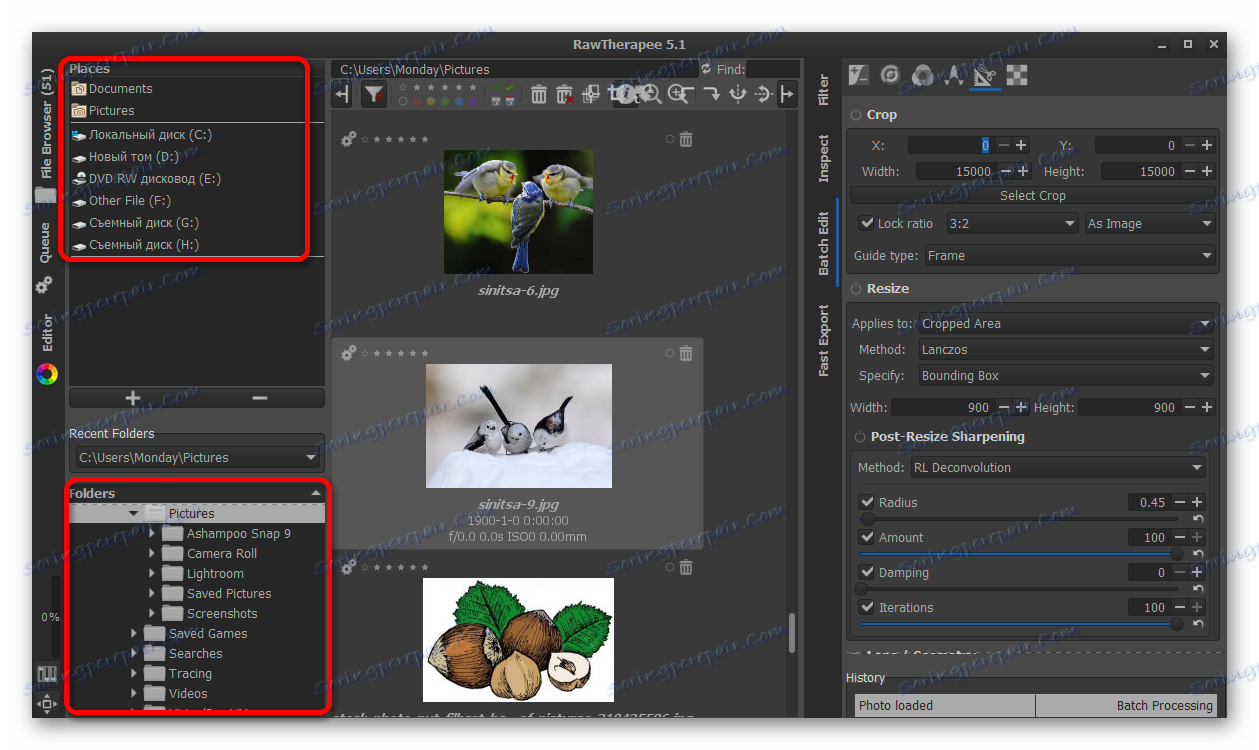Switch to the Batch Edit tab
This screenshot has width=1259, height=750.
(x=824, y=243)
